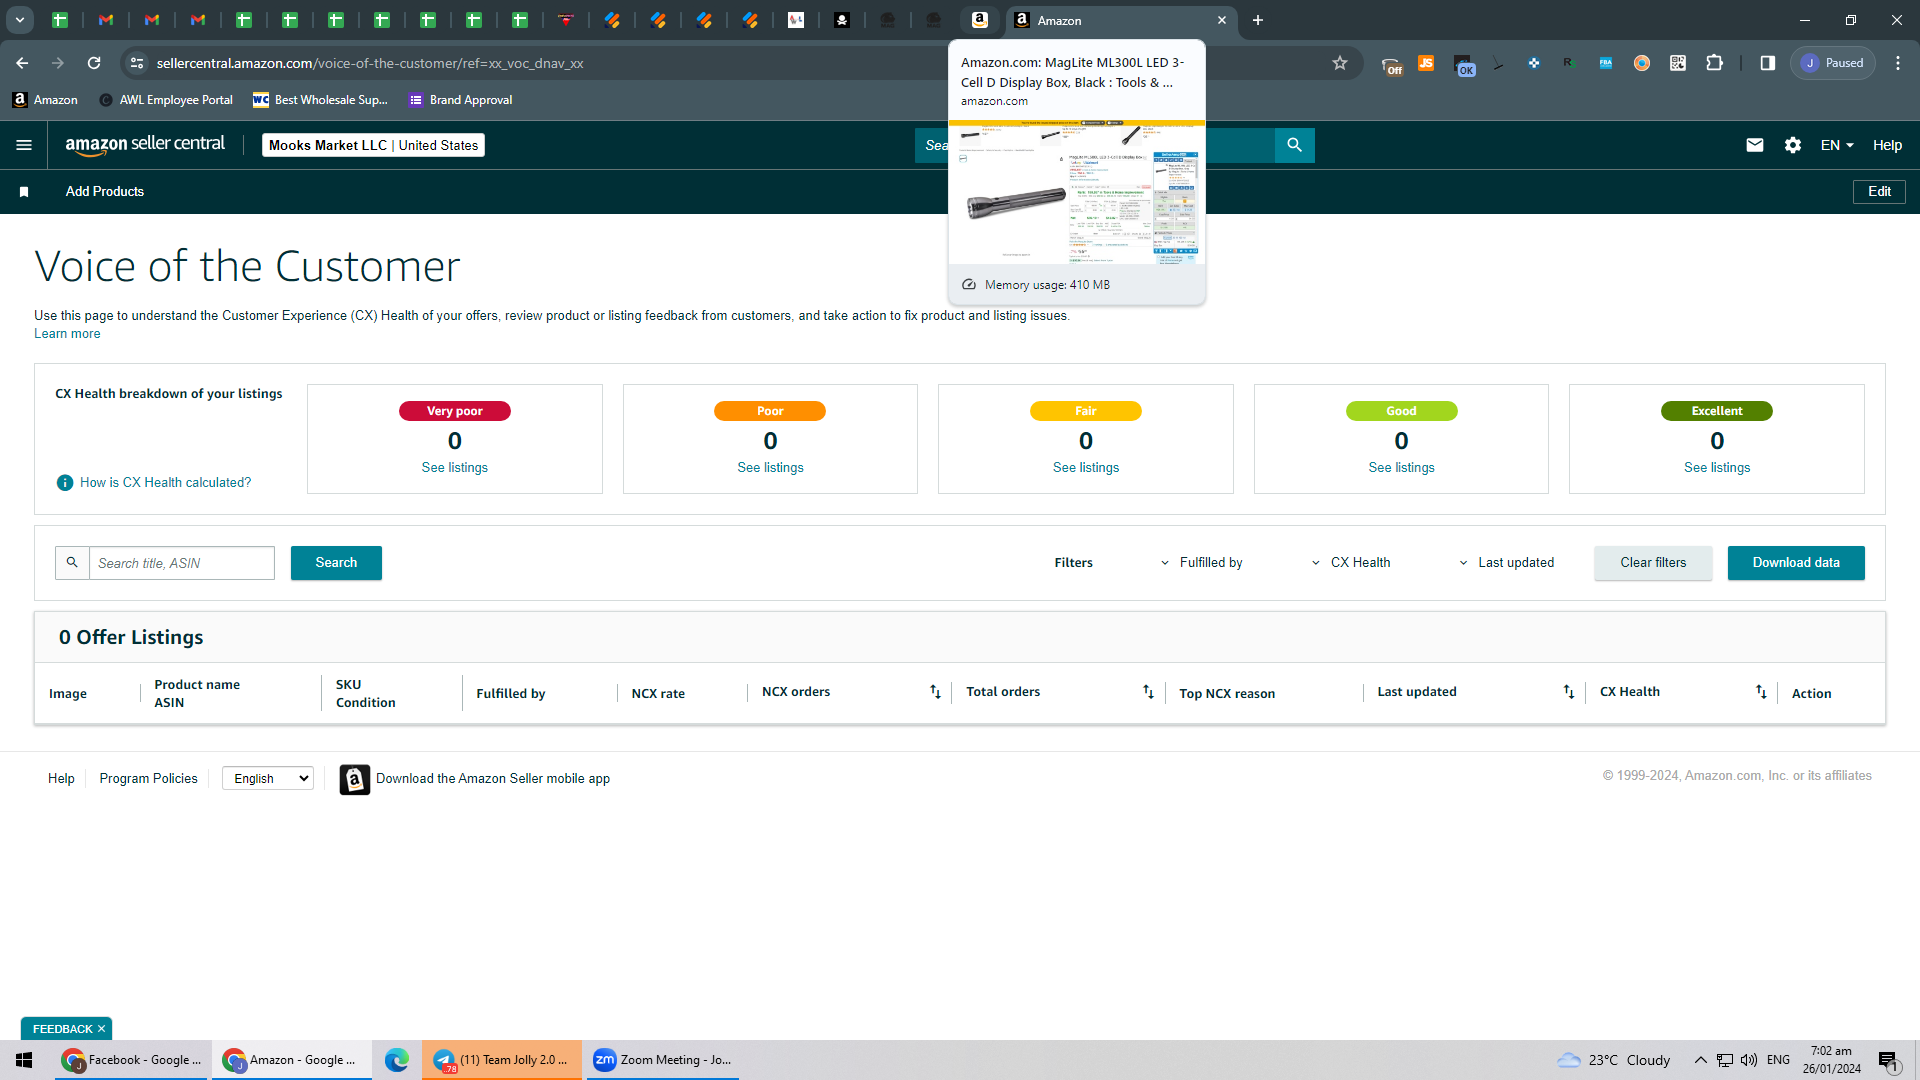Sort by NCX orders arrows
The height and width of the screenshot is (1080, 1920).
coord(935,692)
